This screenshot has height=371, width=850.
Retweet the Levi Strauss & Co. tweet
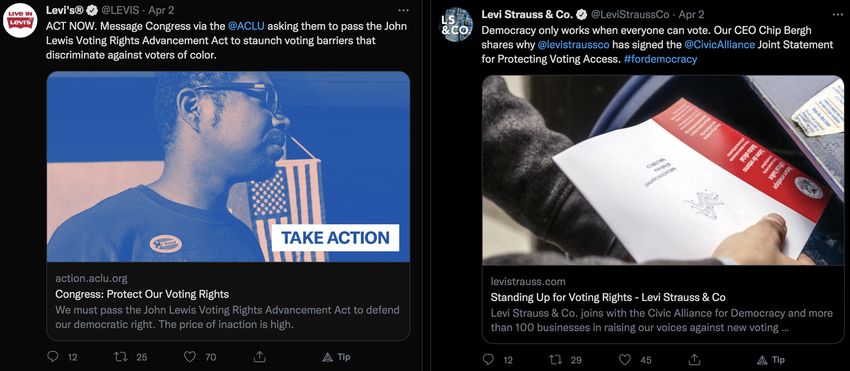[556, 359]
